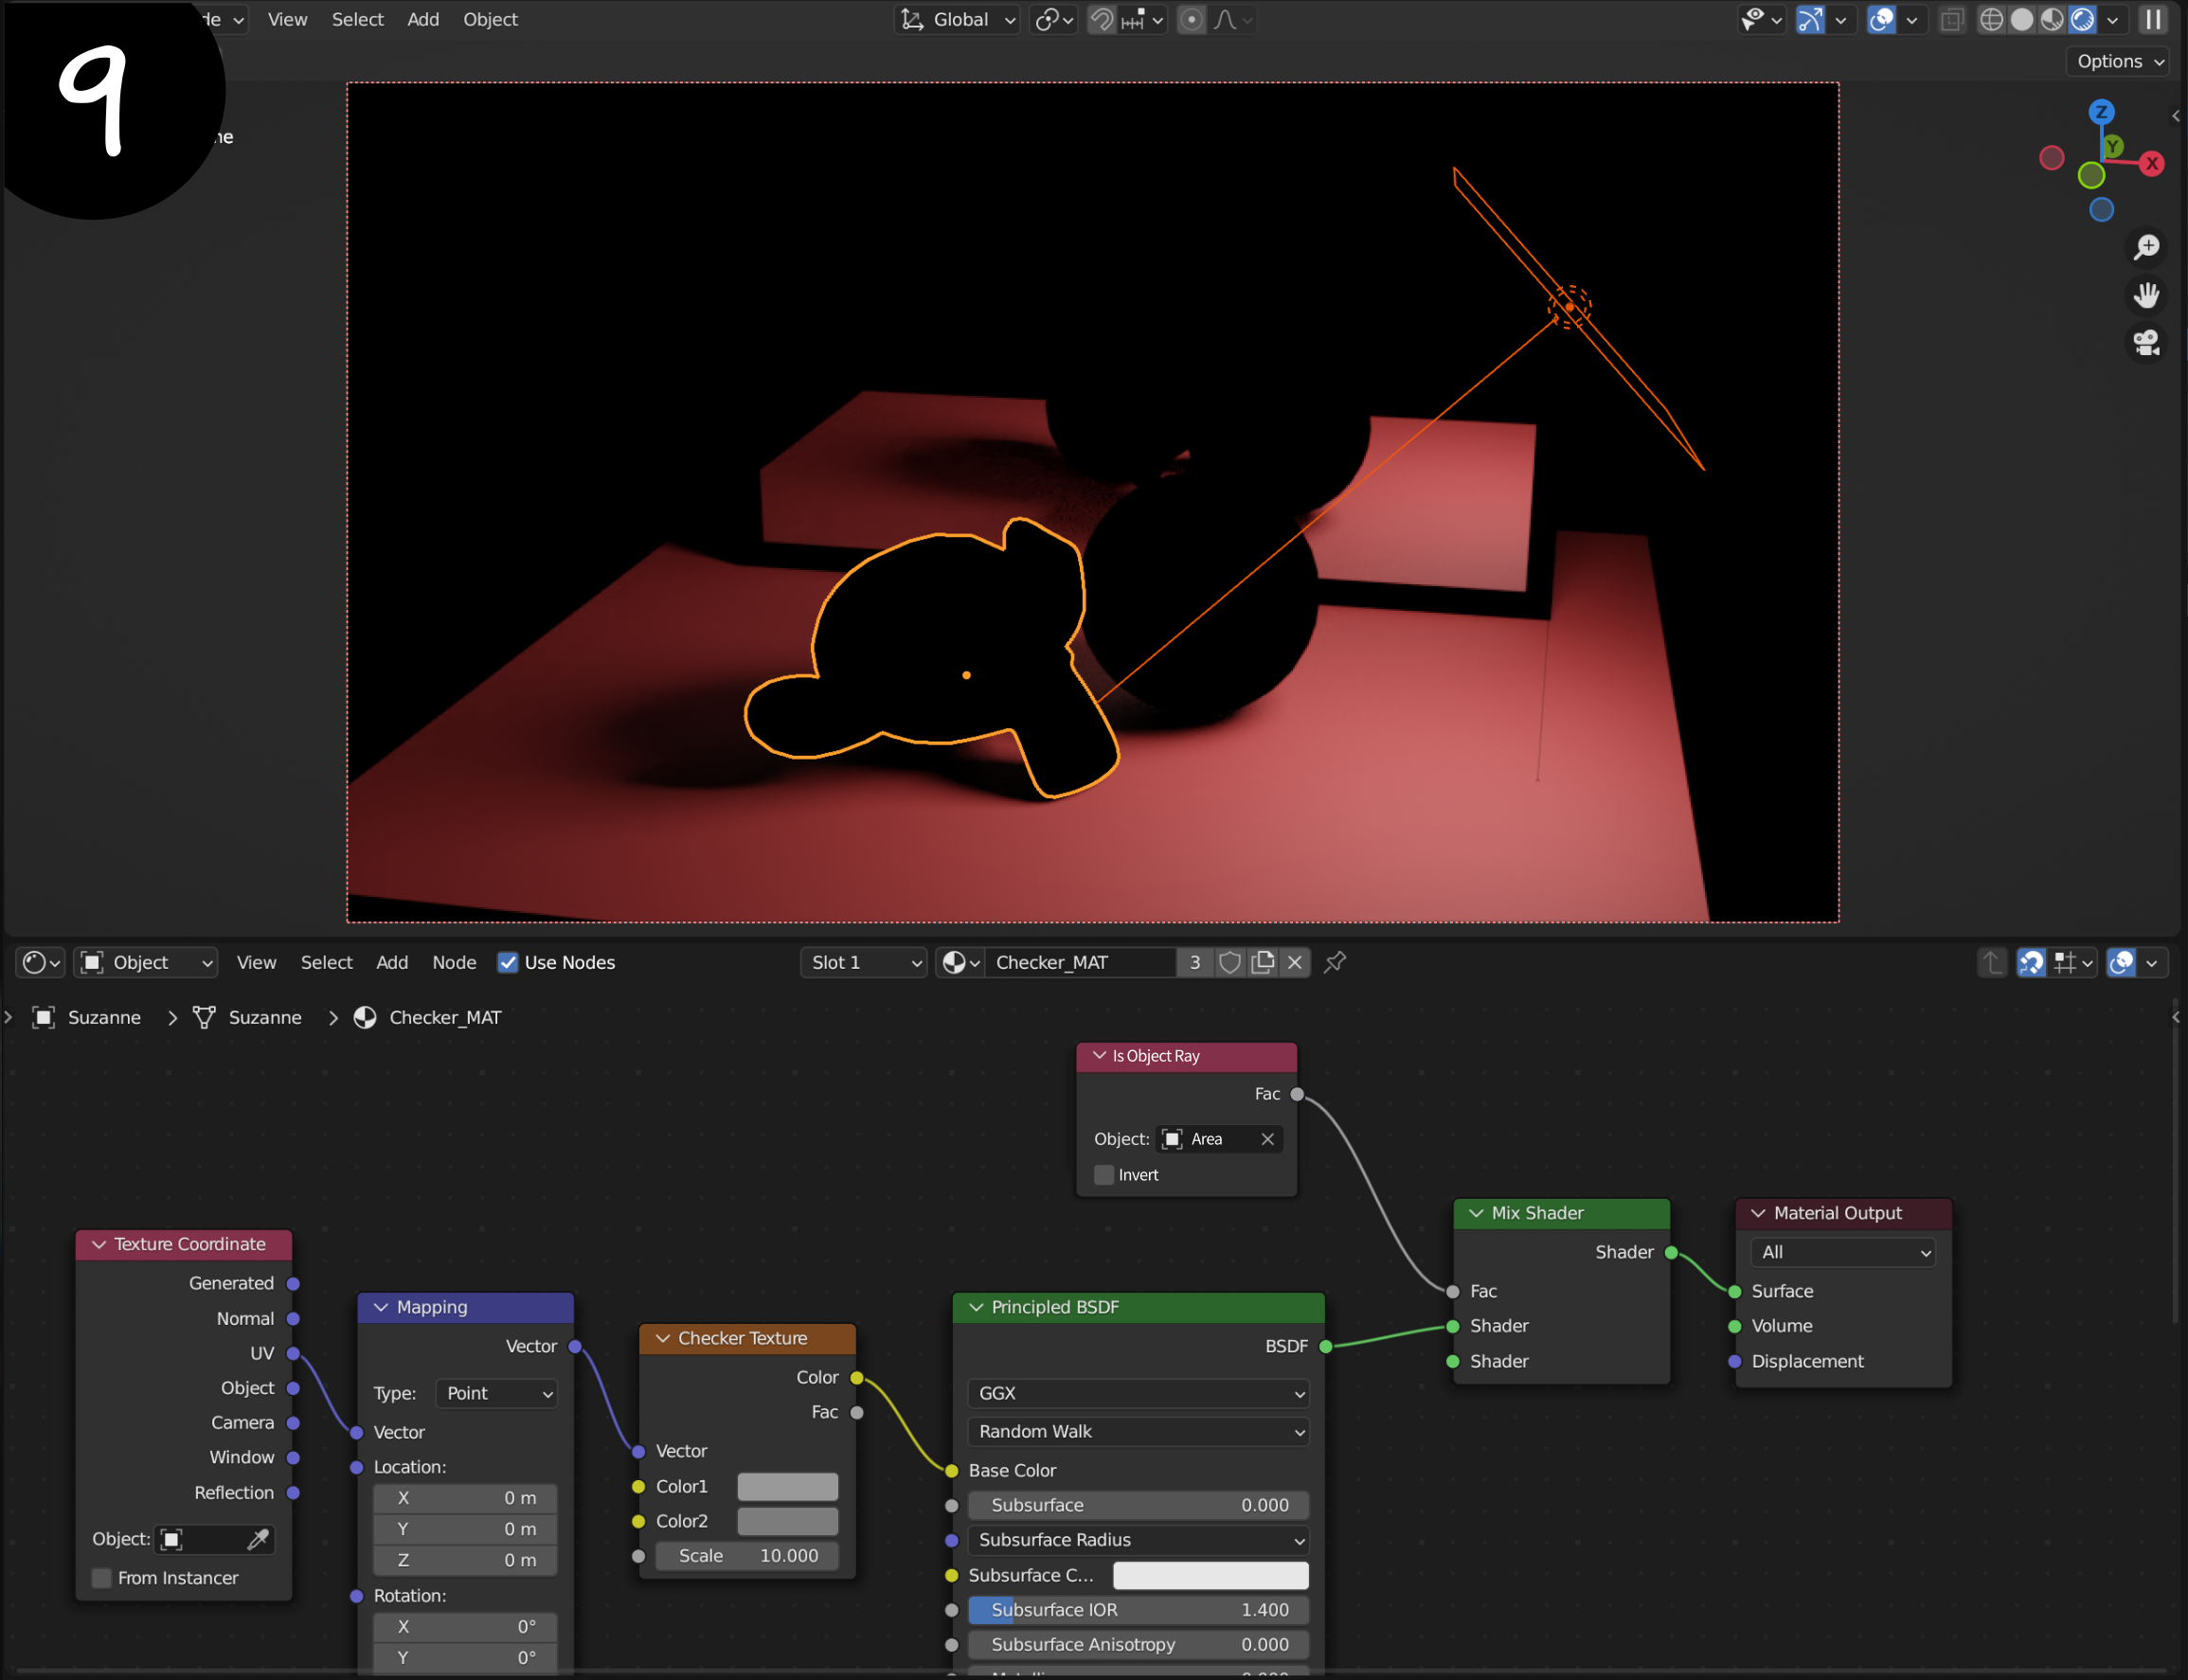Click the zoom magnifier icon in viewport
The height and width of the screenshot is (1680, 2188).
tap(2146, 247)
